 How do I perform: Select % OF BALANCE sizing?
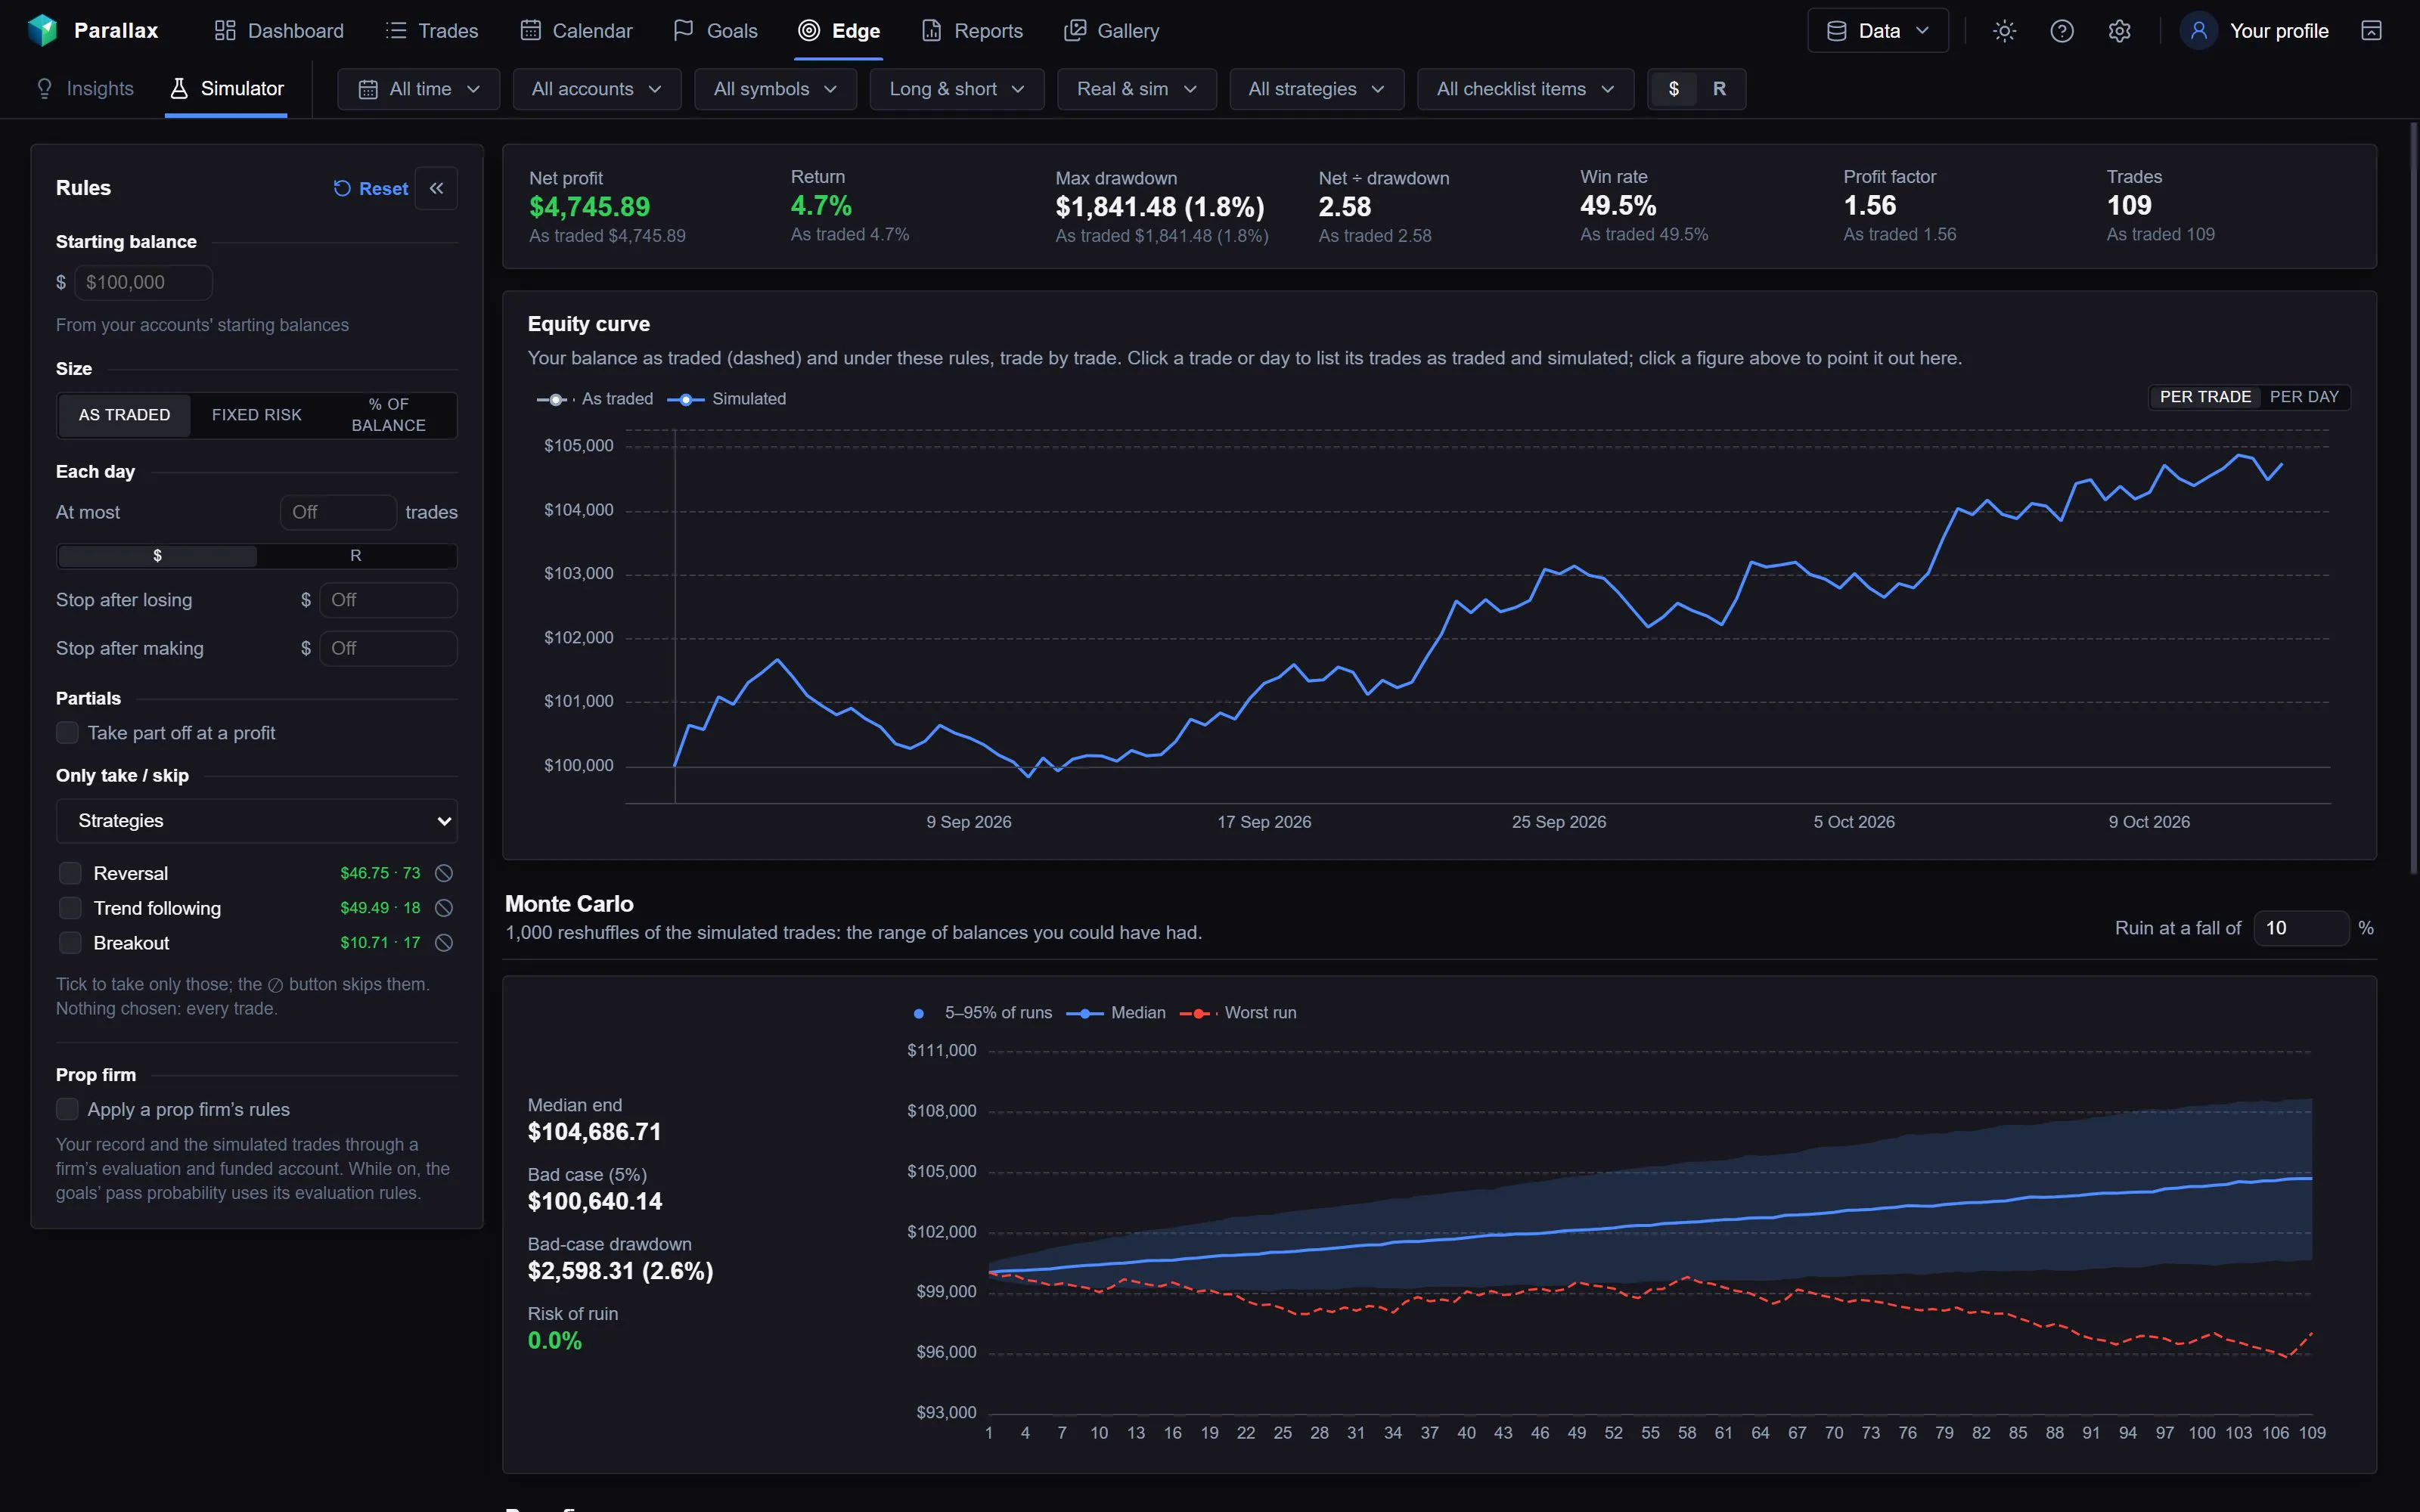click(388, 415)
